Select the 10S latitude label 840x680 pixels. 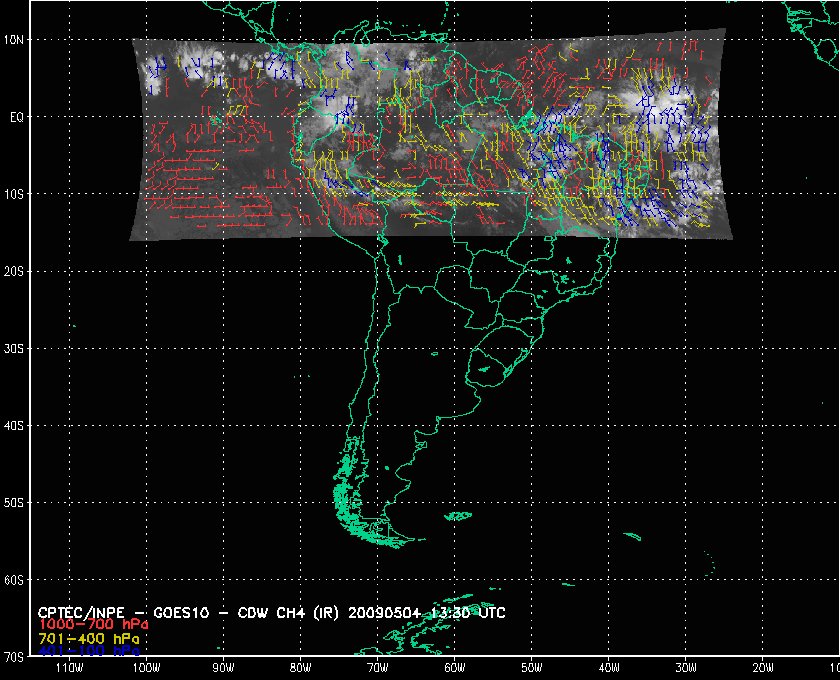click(x=14, y=194)
